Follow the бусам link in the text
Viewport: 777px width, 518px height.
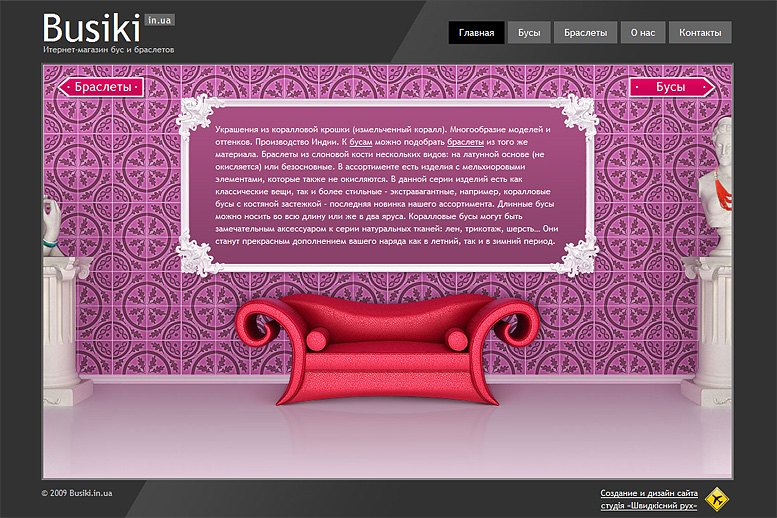(x=361, y=142)
